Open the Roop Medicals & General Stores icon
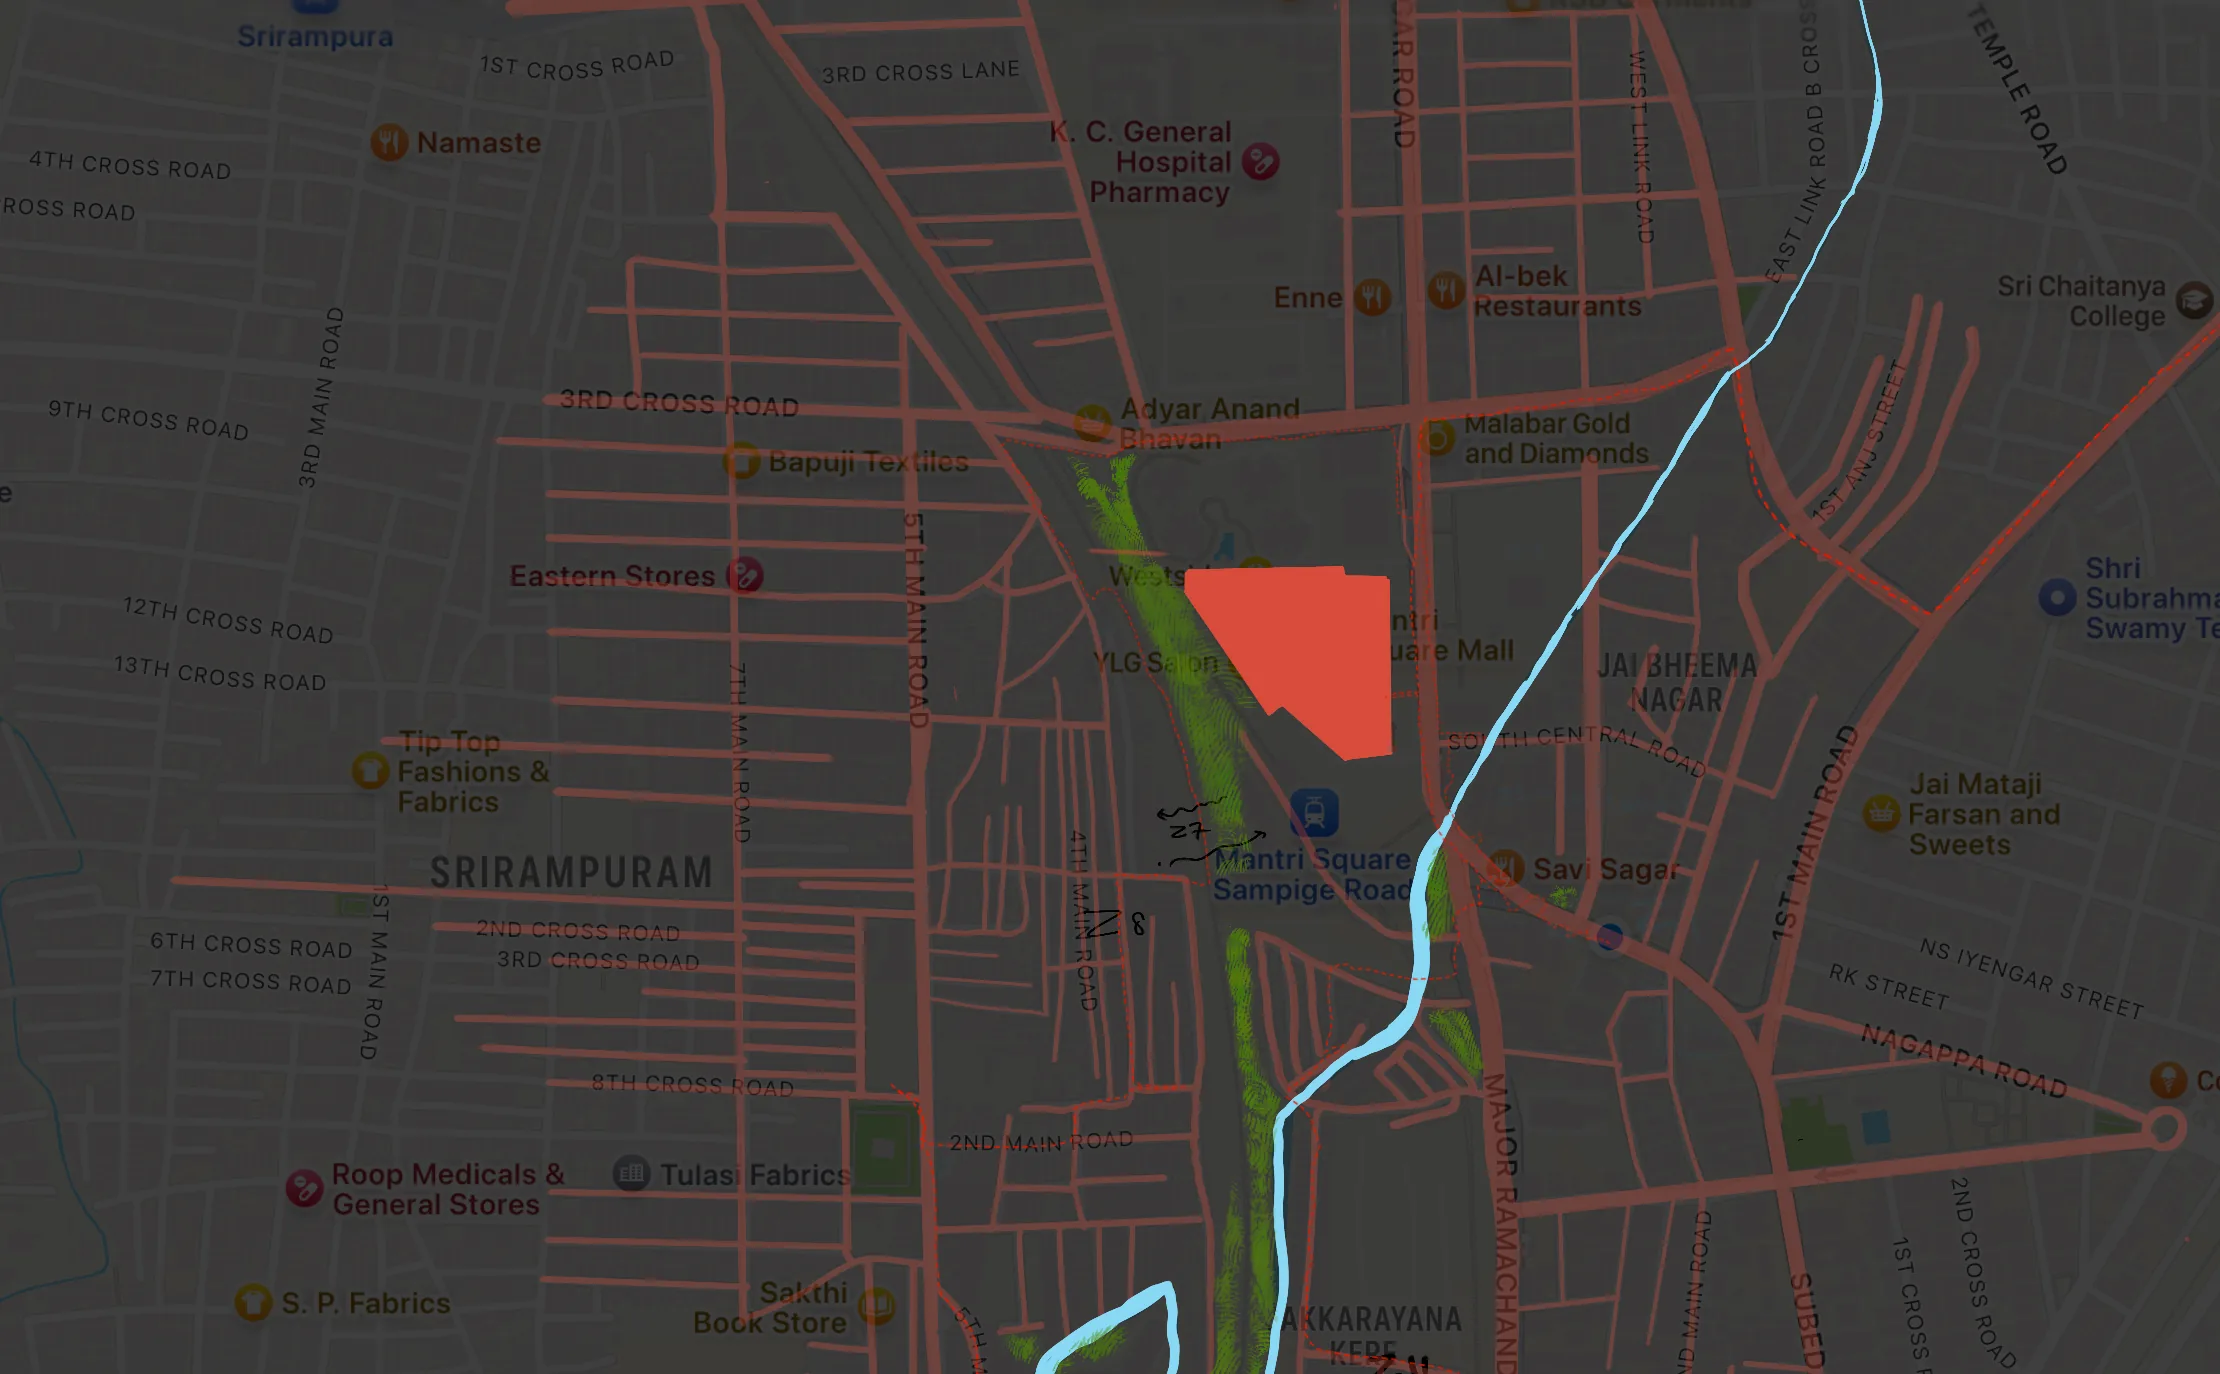 point(304,1188)
